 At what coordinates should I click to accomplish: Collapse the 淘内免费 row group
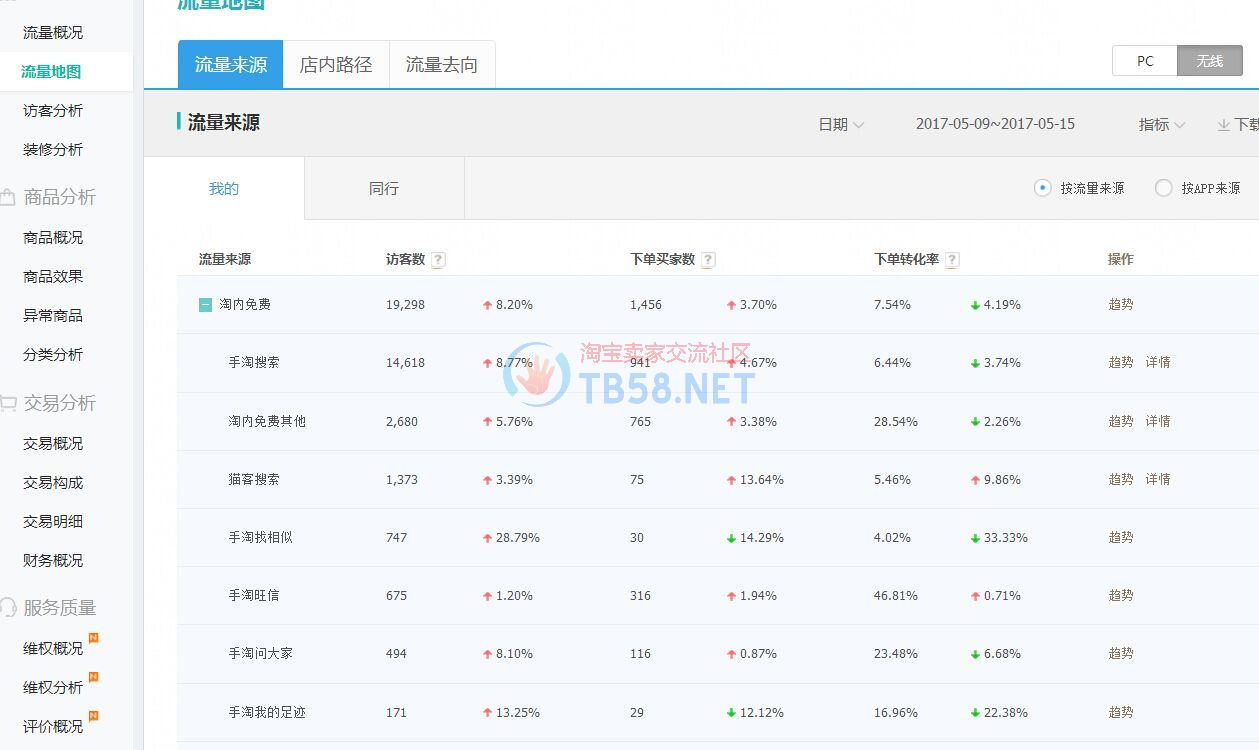point(205,305)
